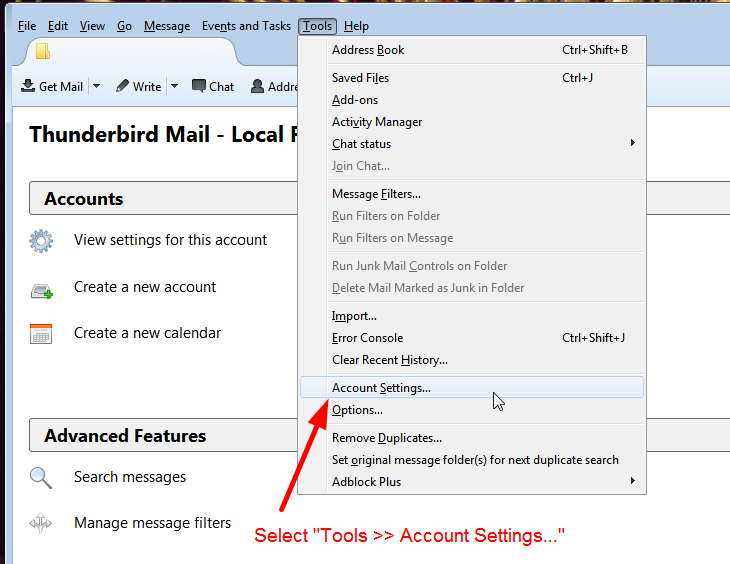Choose Message Filters... menu entry
This screenshot has width=730, height=564.
pos(472,194)
